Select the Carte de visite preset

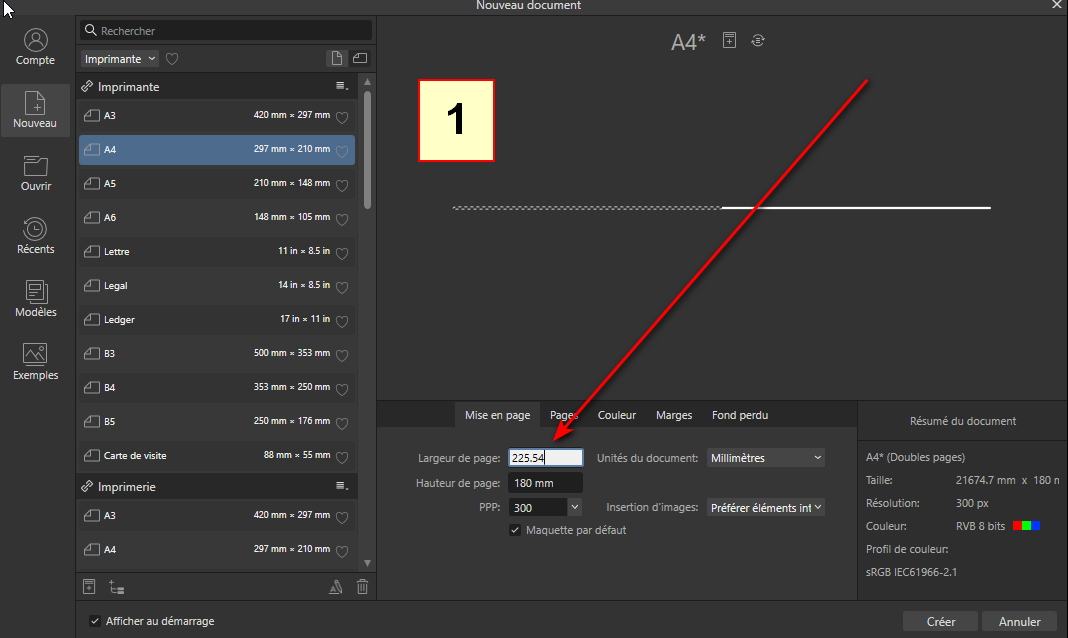pos(217,456)
